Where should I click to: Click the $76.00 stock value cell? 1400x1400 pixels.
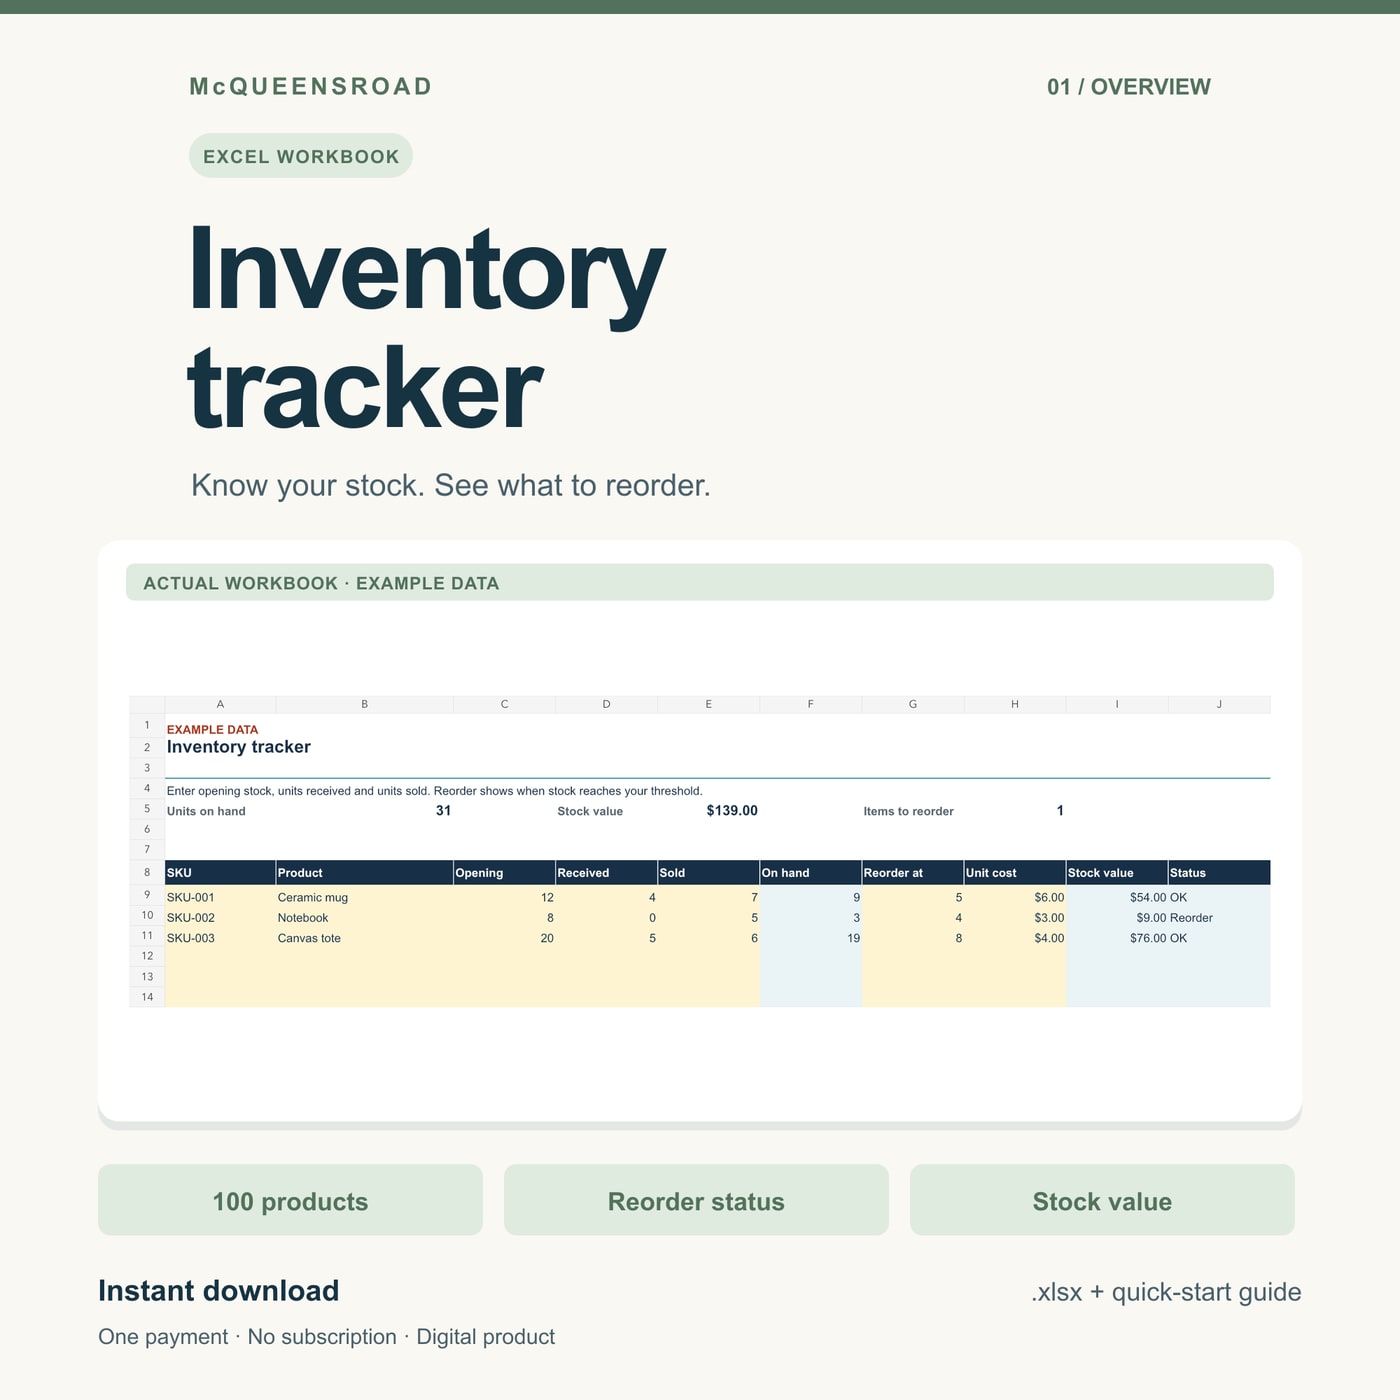pos(1117,938)
